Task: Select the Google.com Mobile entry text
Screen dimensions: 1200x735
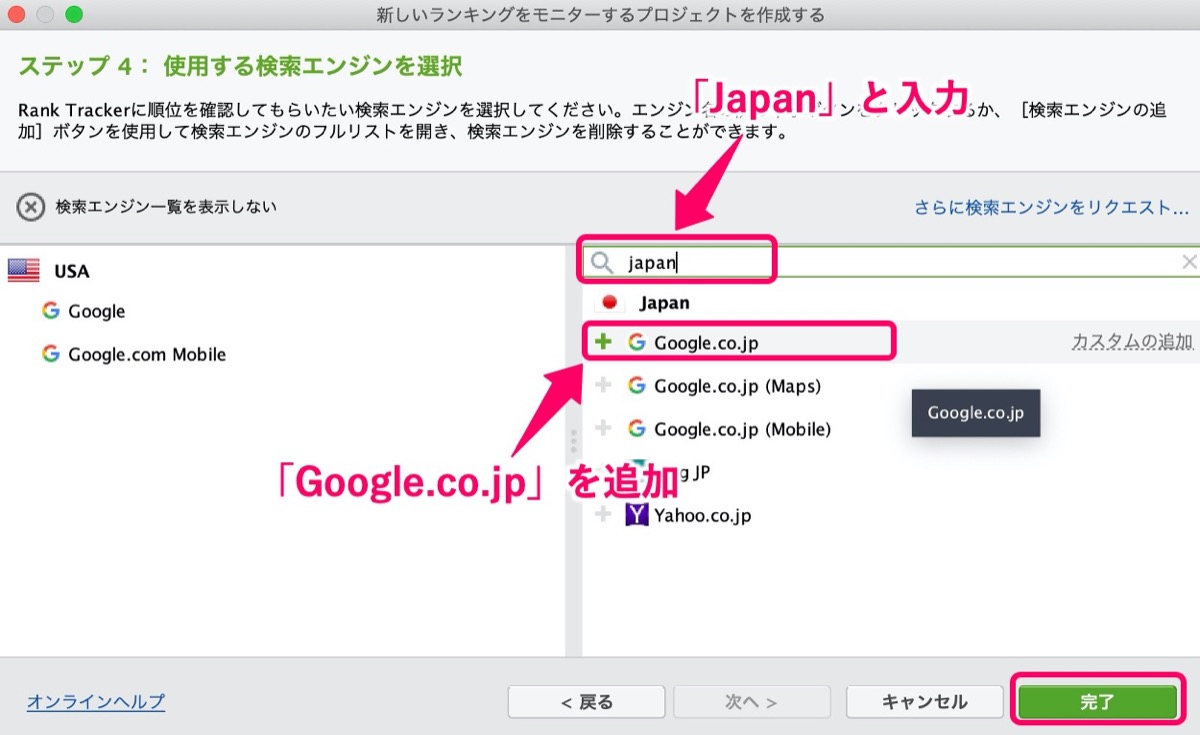Action: 147,354
